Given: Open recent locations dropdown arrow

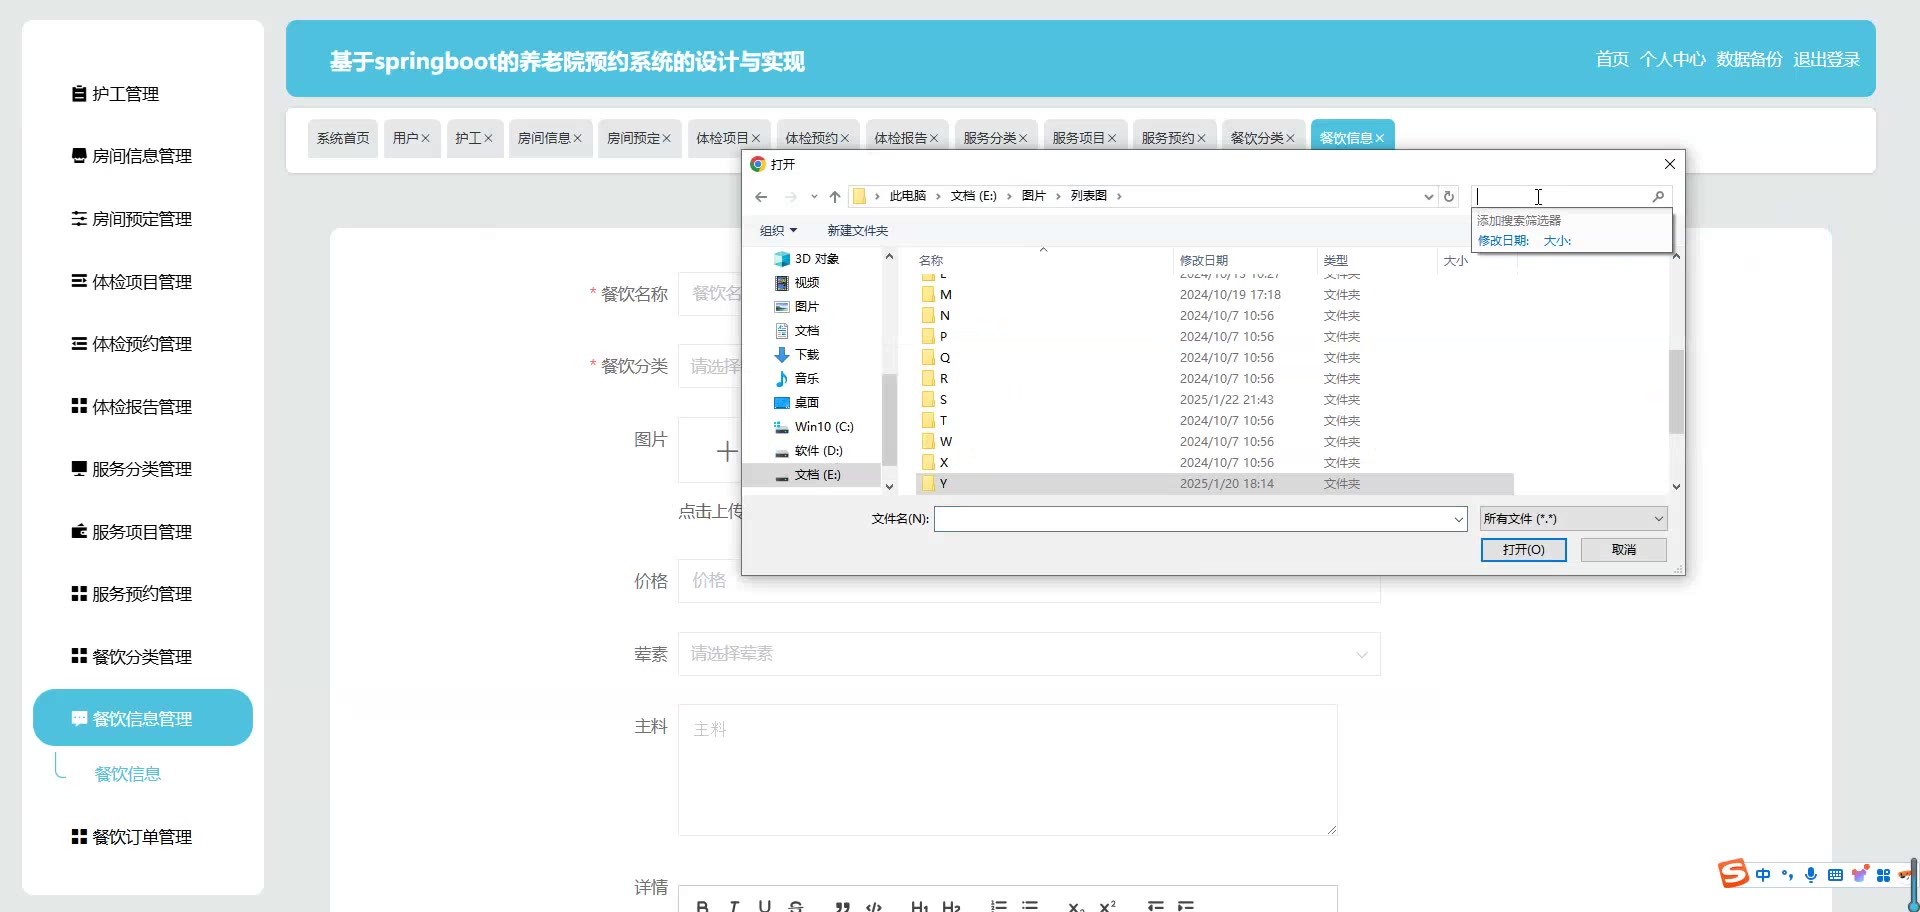Looking at the screenshot, I should [x=814, y=197].
